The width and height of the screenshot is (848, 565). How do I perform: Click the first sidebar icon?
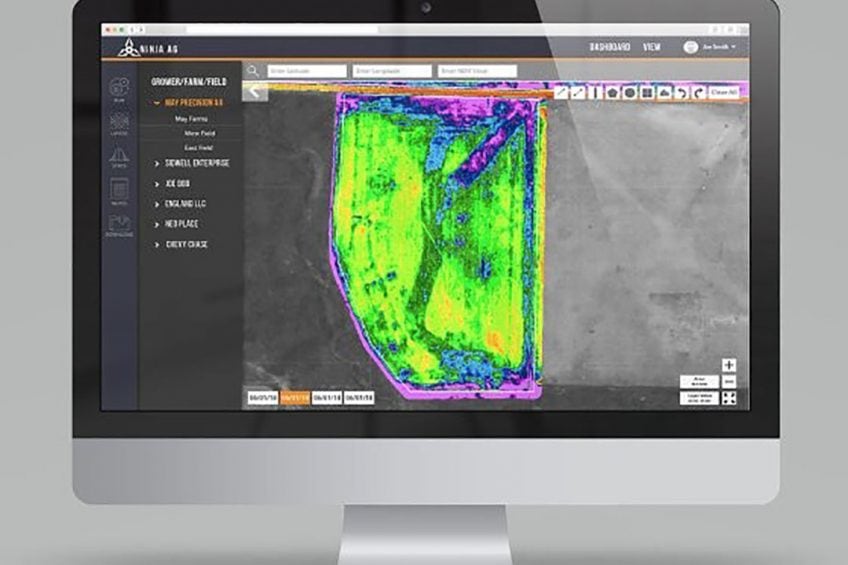pos(119,89)
